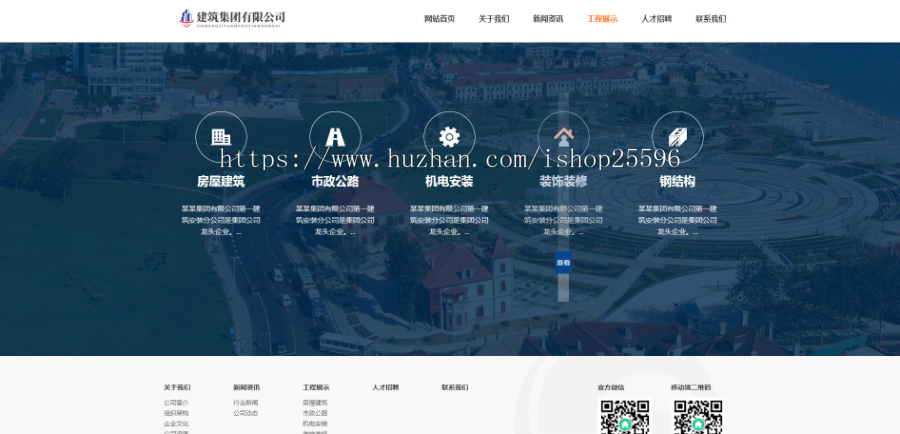Open footer 房屋建筑 link
The width and height of the screenshot is (900, 434).
[x=315, y=403]
